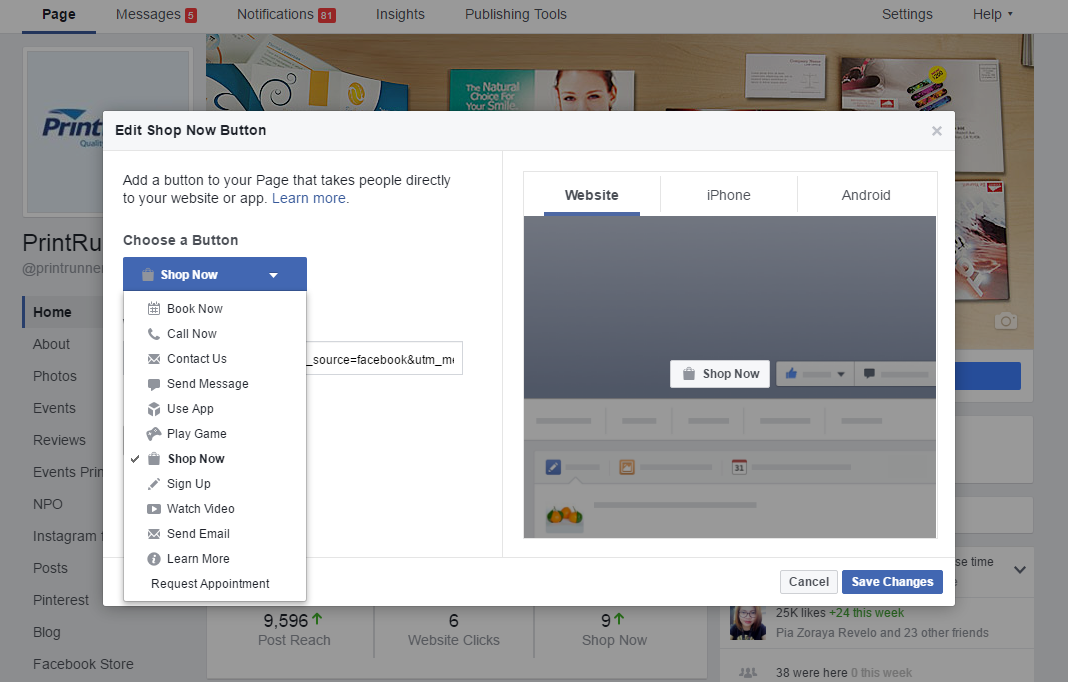
Task: Click the Shop Now preview button
Action: 720,374
